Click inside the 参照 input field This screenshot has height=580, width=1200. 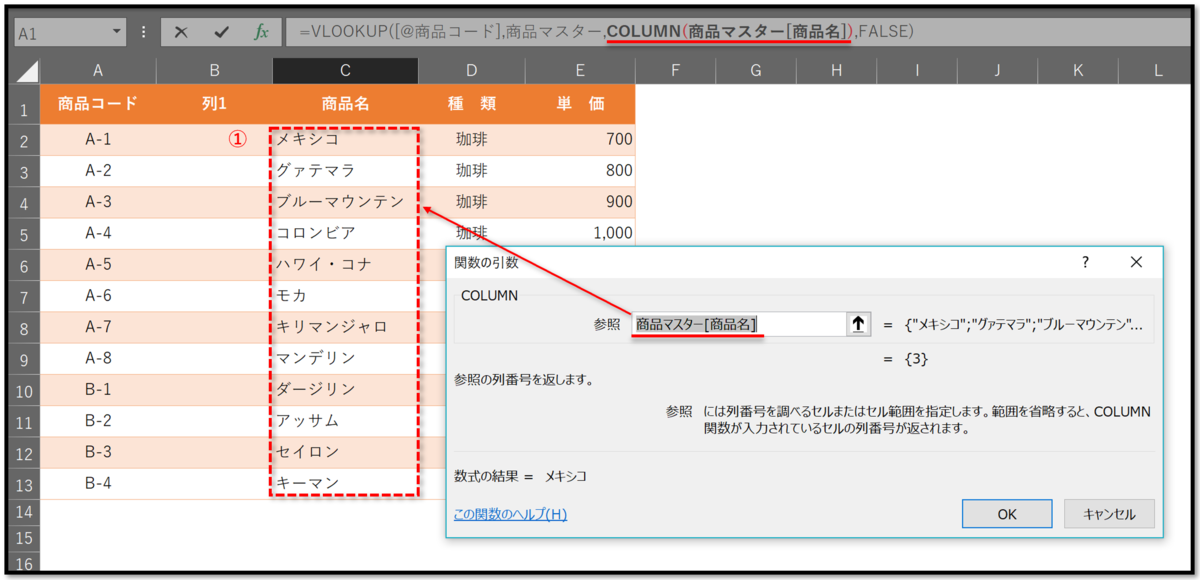coord(740,323)
